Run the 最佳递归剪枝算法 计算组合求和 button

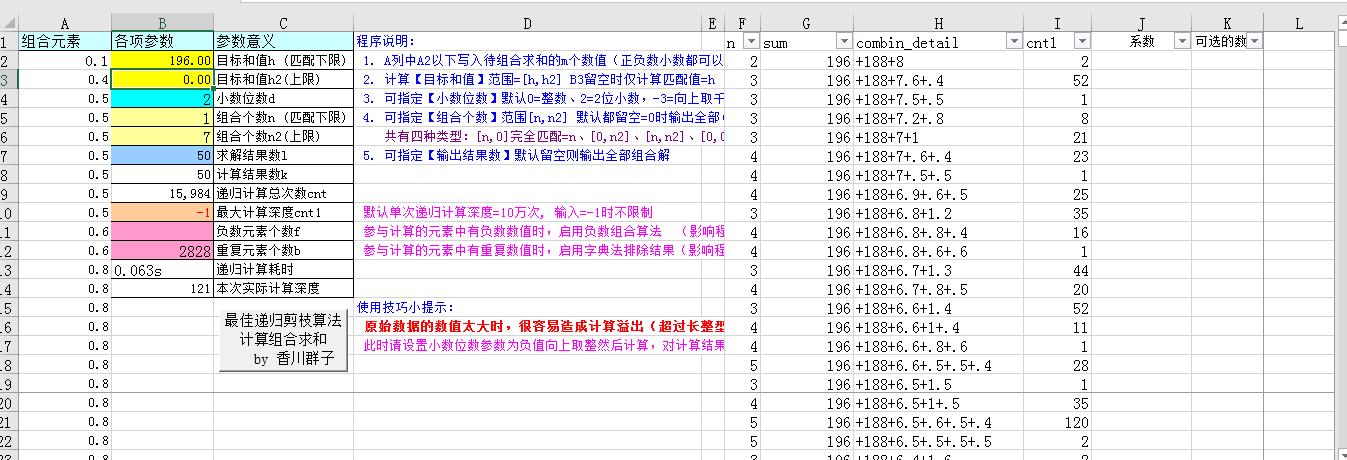(283, 341)
